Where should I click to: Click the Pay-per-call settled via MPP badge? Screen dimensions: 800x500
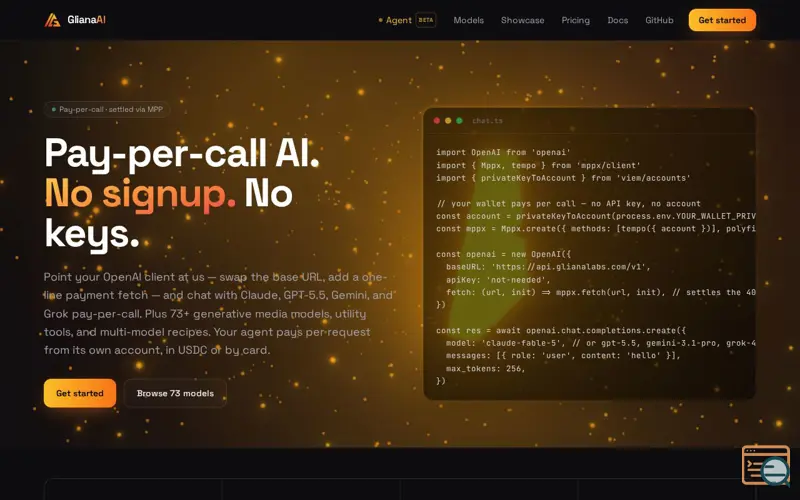107,109
